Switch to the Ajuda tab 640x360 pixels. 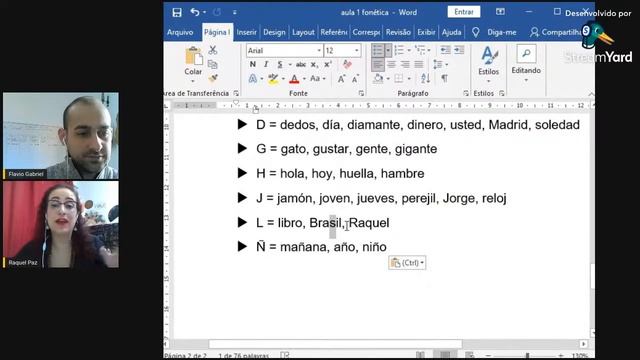point(451,32)
